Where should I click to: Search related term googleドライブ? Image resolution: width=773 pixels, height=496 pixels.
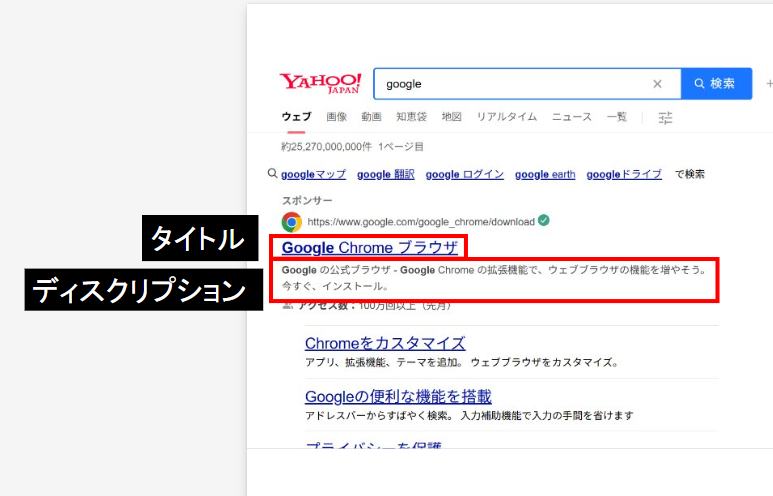point(624,175)
